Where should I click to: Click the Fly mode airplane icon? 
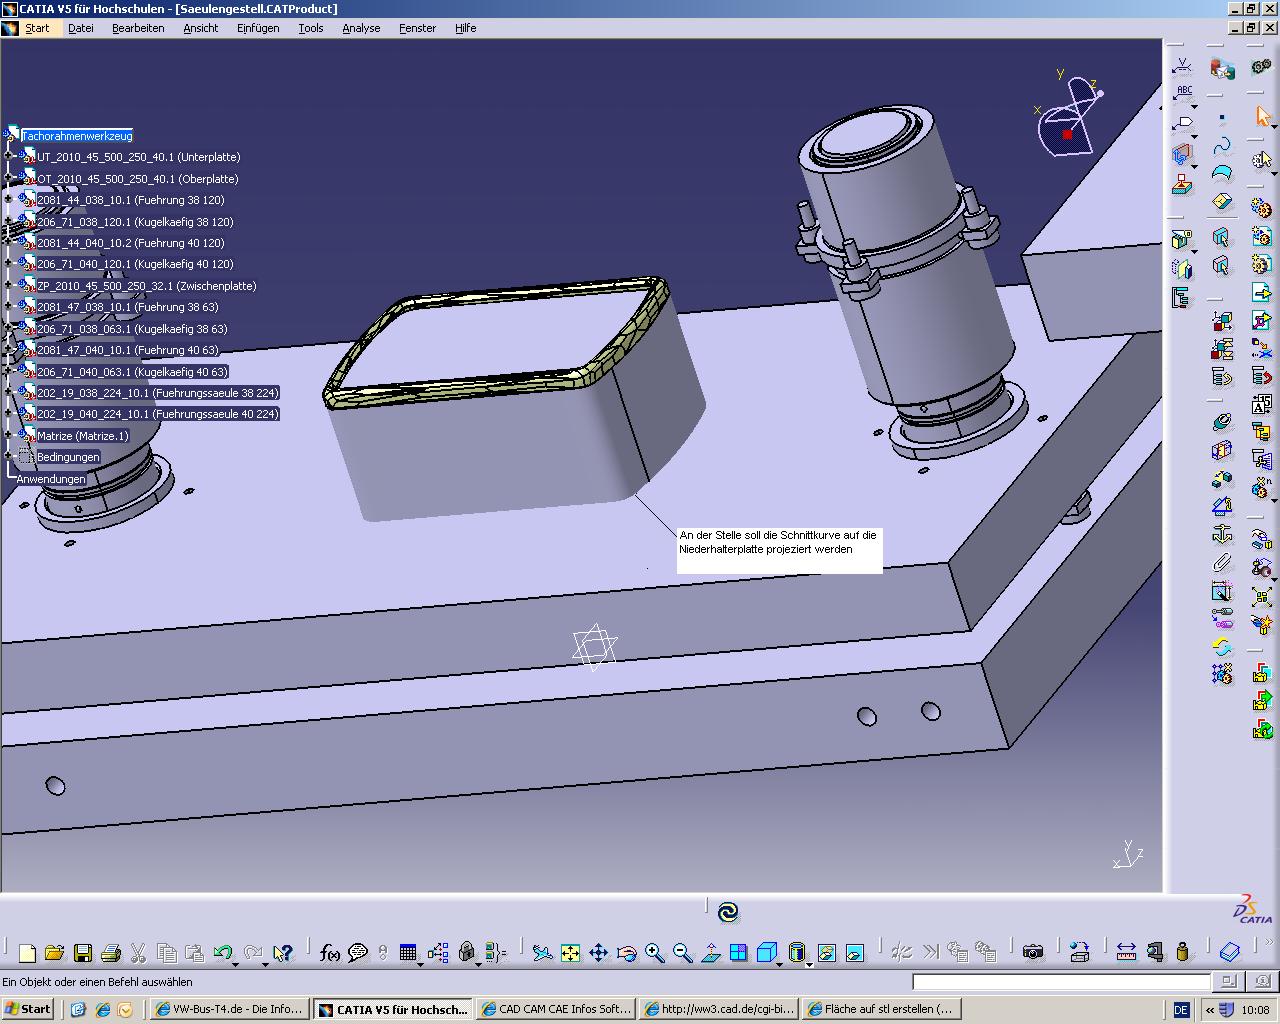click(x=542, y=953)
